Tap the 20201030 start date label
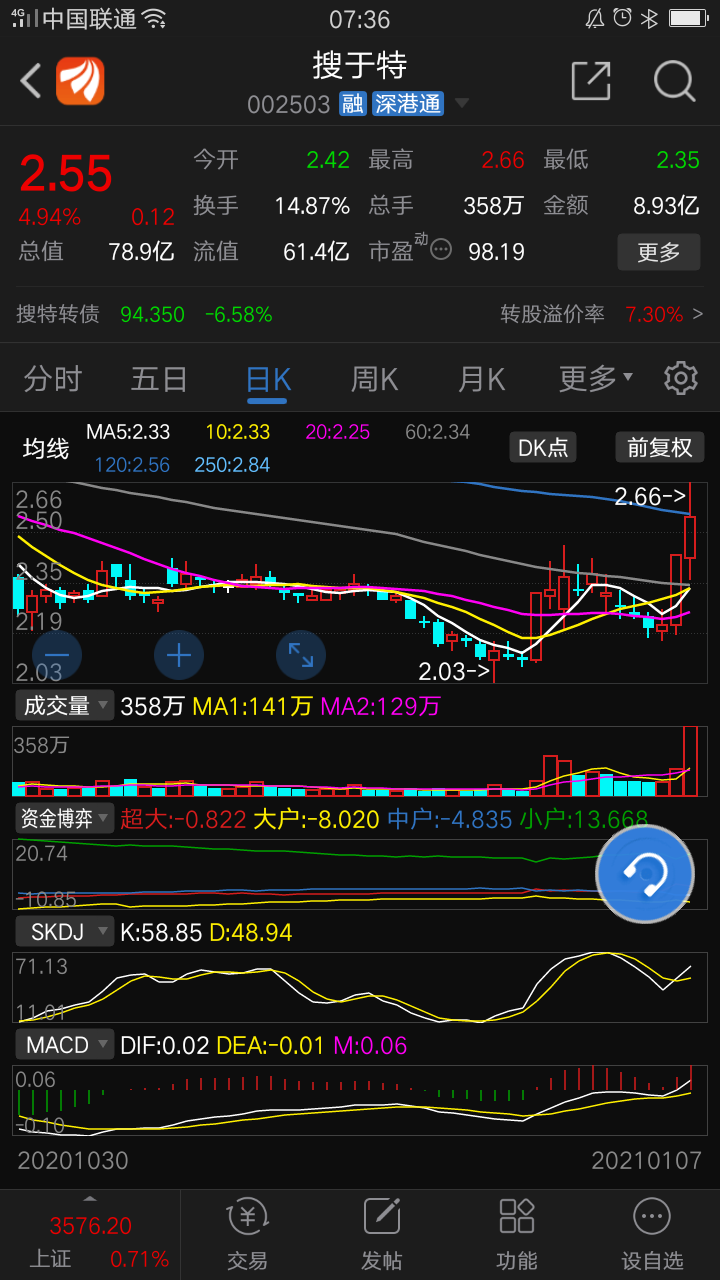Image resolution: width=720 pixels, height=1280 pixels. coord(73,1160)
